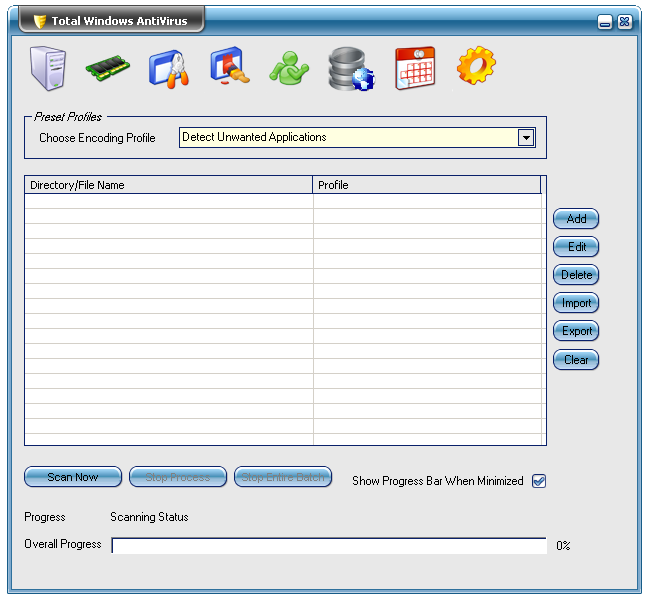The width and height of the screenshot is (655, 605).
Task: Click the shield icon in title bar
Action: [x=40, y=21]
